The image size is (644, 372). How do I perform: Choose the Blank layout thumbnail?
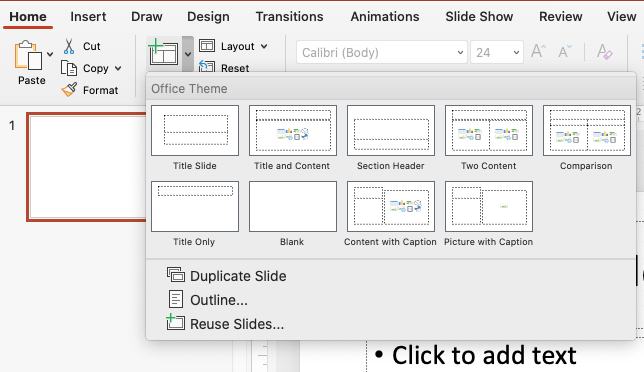click(293, 207)
